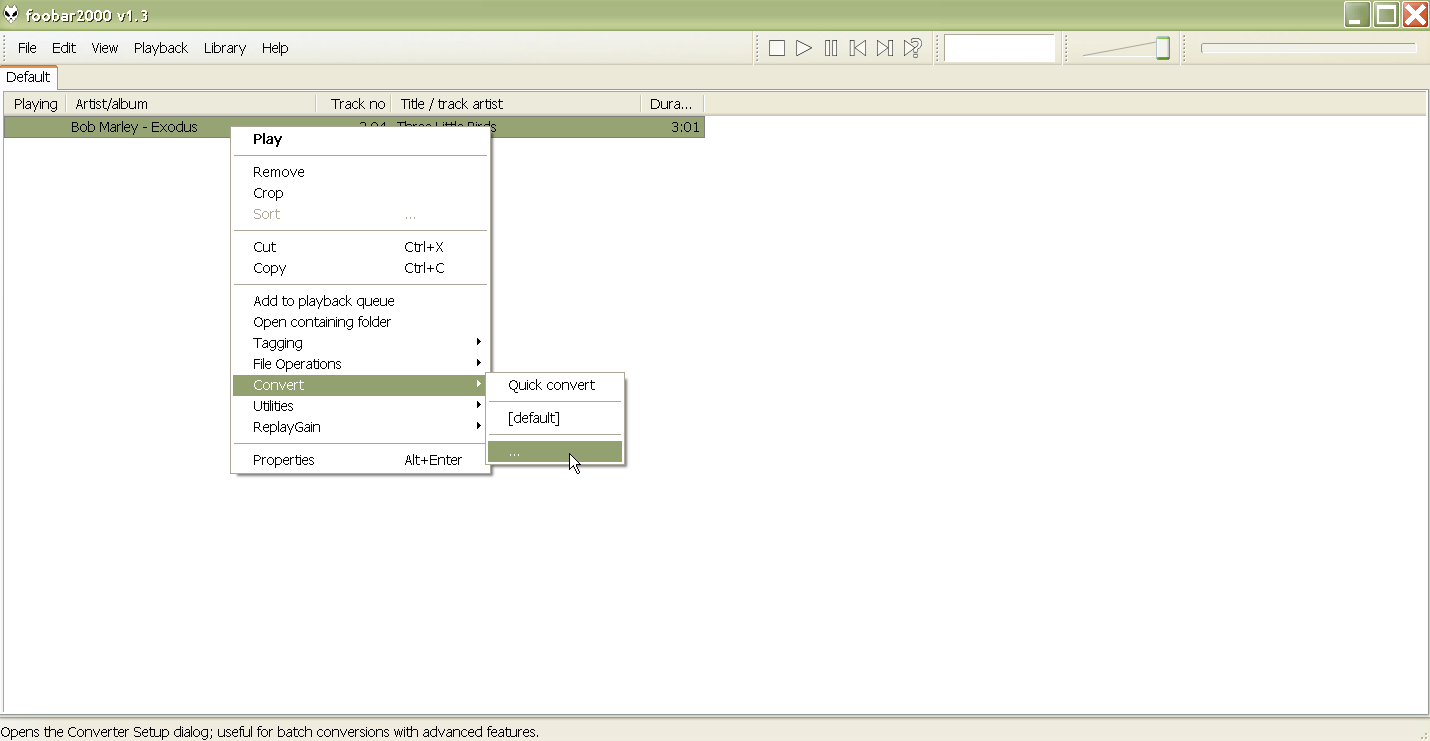Image resolution: width=1430 pixels, height=741 pixels.
Task: Sort by the Artist/album column header
Action: (191, 104)
